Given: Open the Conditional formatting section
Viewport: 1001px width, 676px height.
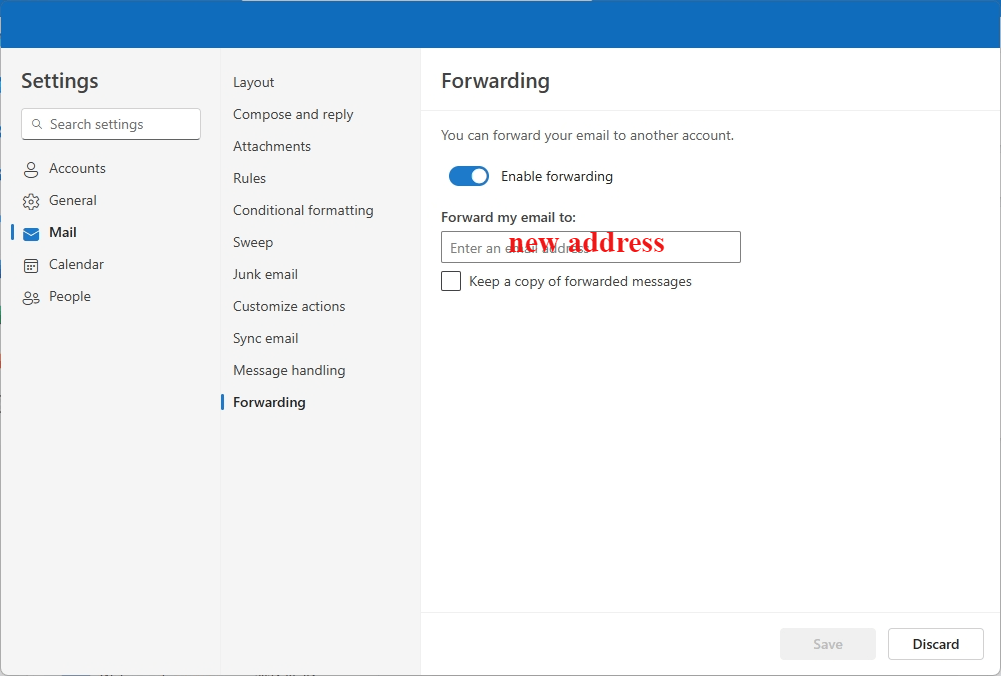Looking at the screenshot, I should point(303,210).
